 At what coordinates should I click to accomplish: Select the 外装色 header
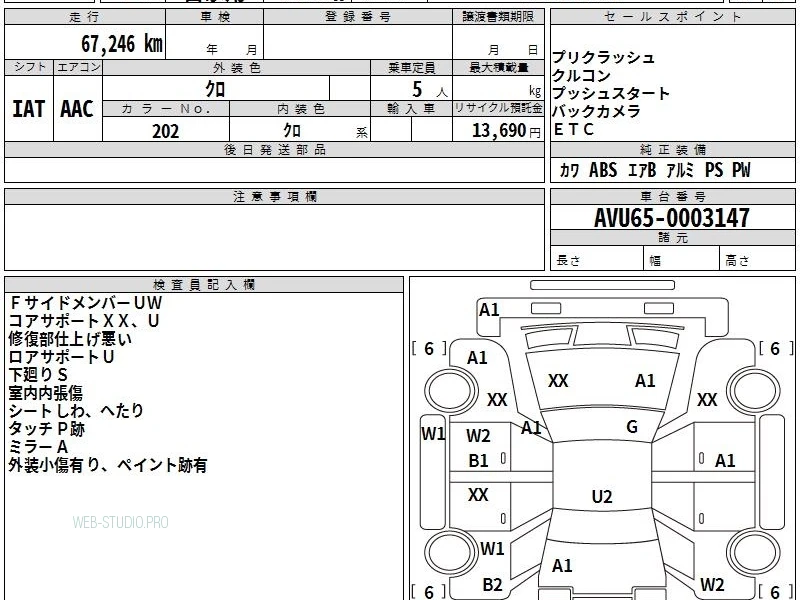tap(237, 68)
